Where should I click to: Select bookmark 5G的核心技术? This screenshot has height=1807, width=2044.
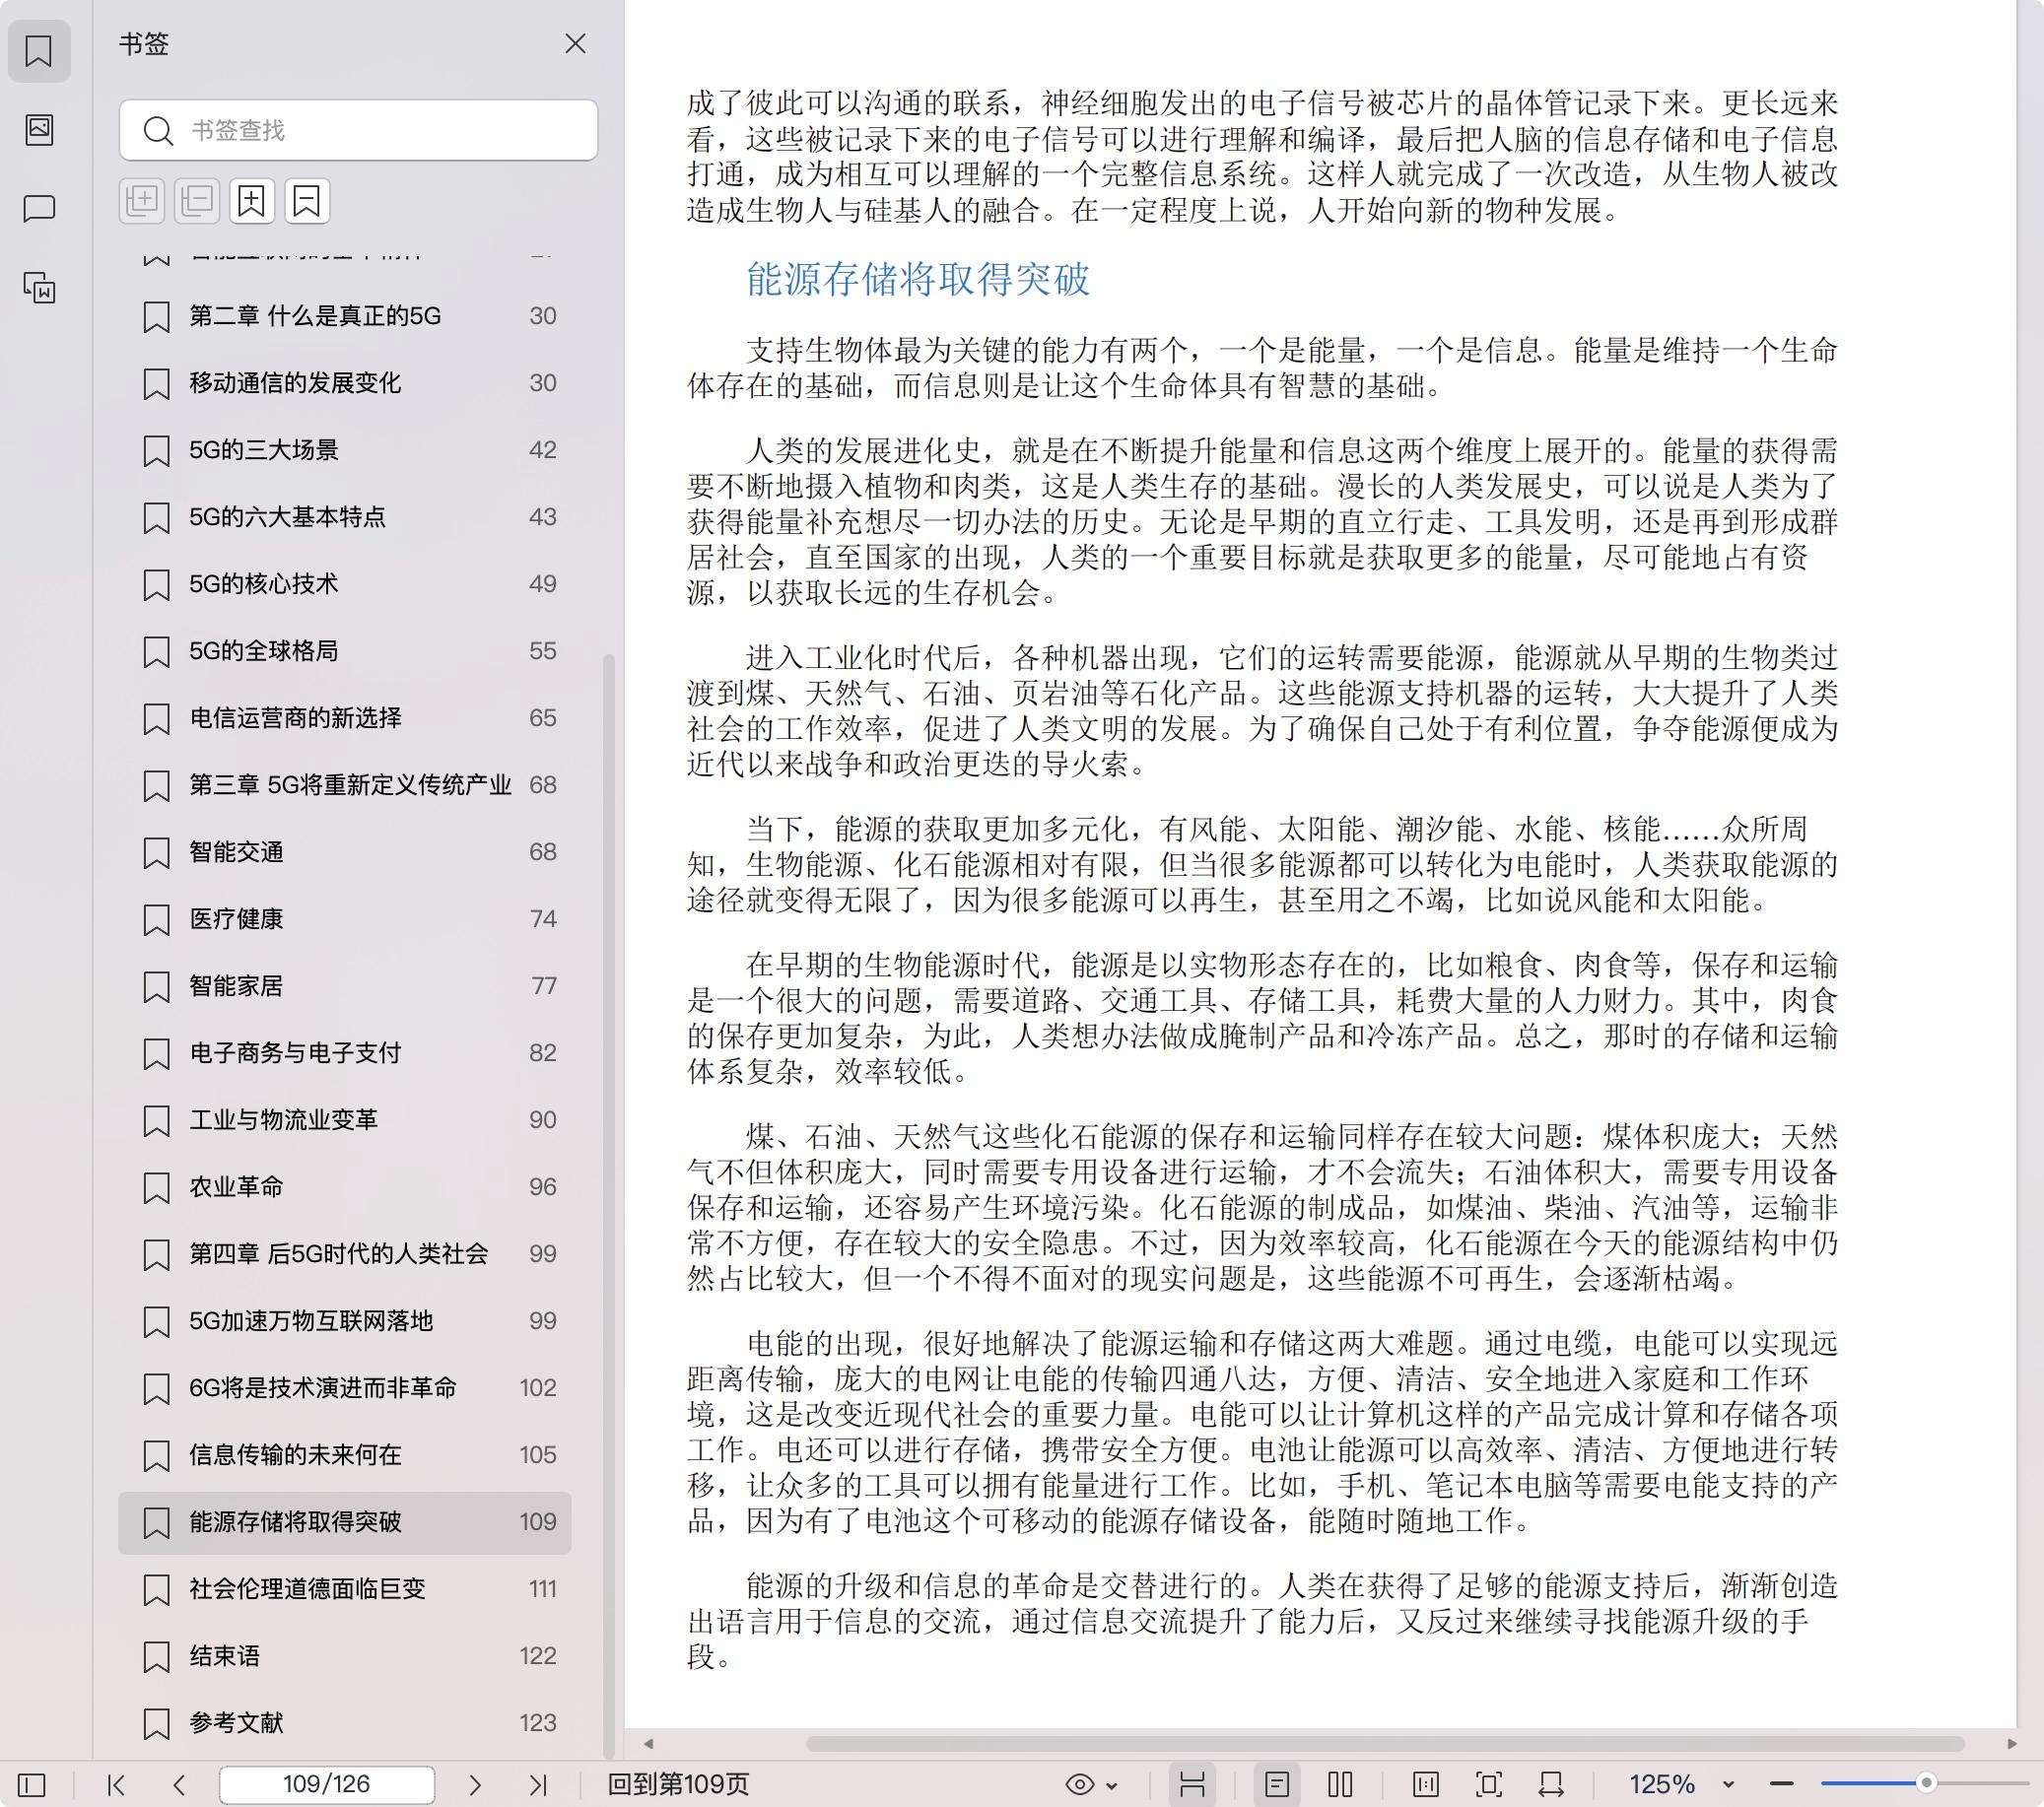tap(345, 584)
